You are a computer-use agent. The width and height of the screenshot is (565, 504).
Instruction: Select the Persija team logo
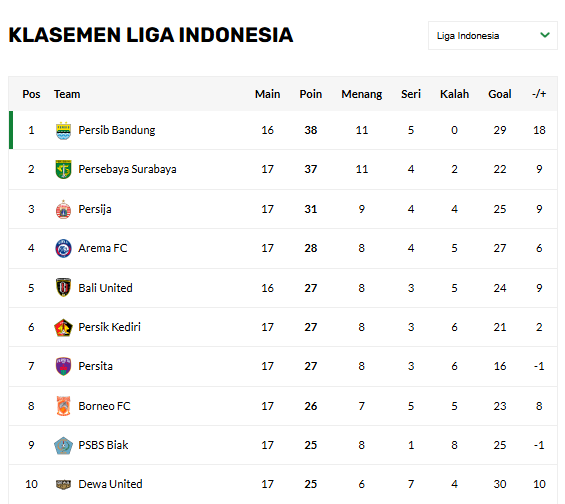(x=63, y=209)
